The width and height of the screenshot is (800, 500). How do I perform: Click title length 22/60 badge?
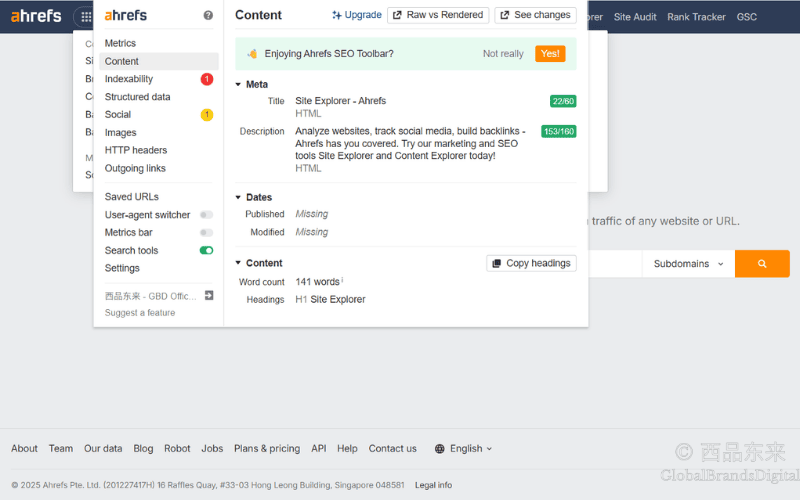(x=563, y=101)
